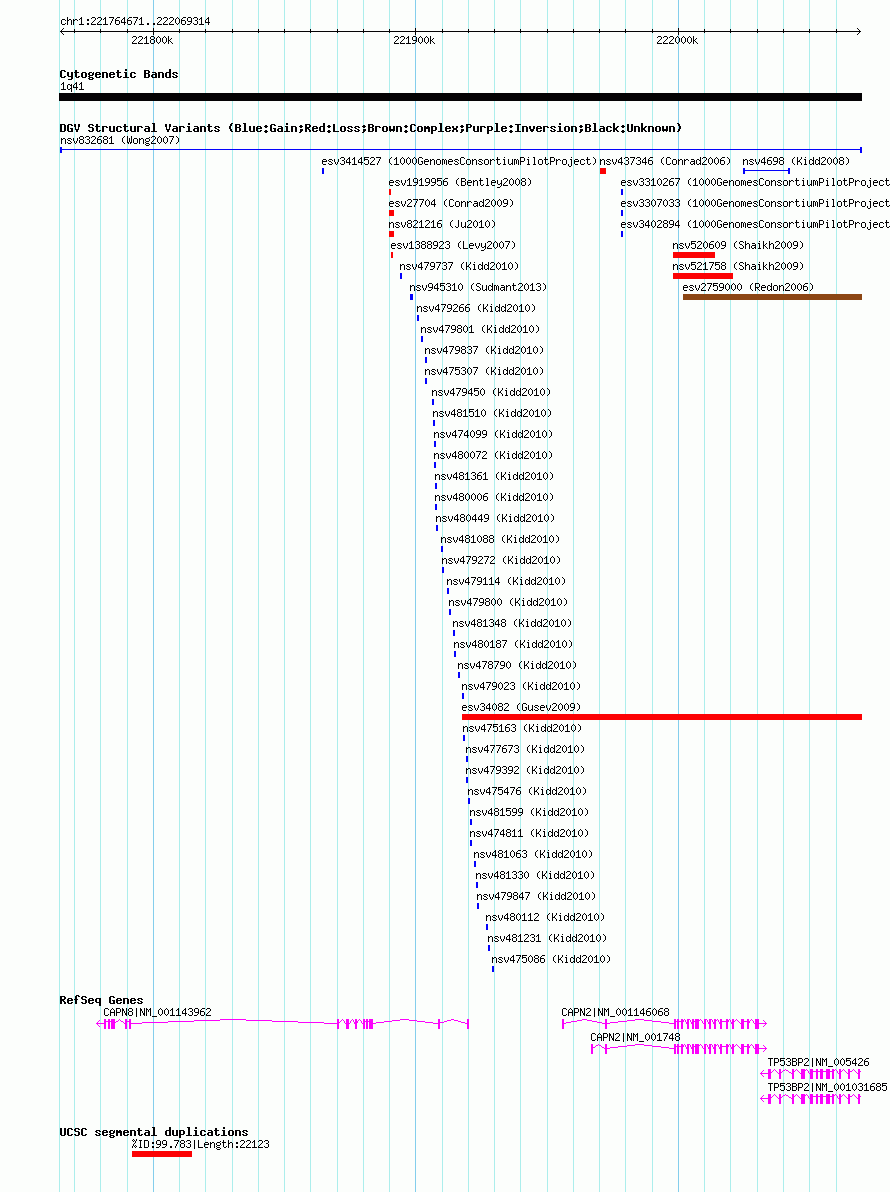The image size is (890, 1192).
Task: Open nsv481510 (Kidd2010) label
Action: 493,414
